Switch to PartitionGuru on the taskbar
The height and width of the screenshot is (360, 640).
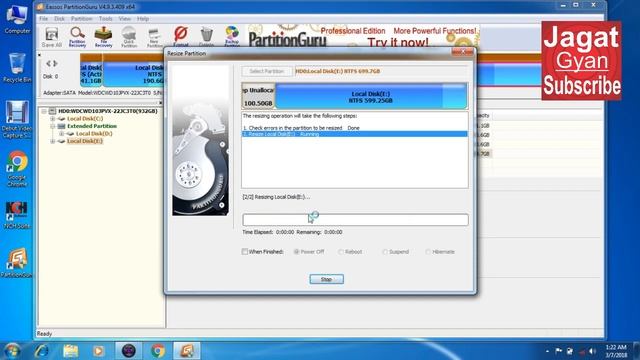click(x=187, y=351)
